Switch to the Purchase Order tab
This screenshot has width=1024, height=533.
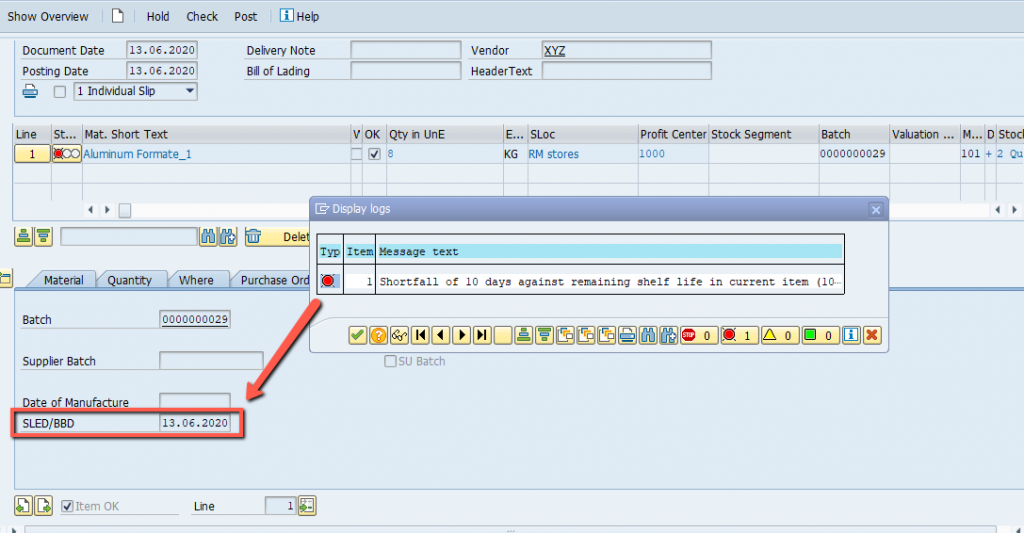[271, 280]
